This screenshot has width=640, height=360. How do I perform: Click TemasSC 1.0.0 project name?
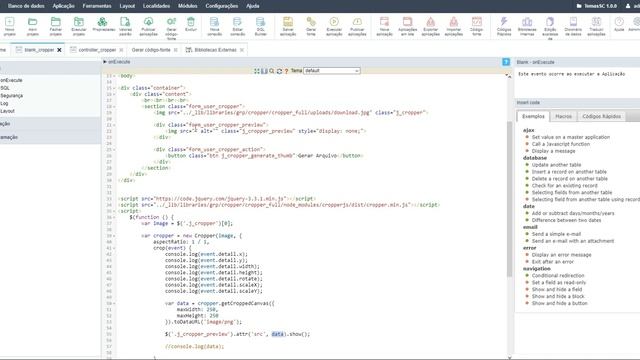(600, 6)
